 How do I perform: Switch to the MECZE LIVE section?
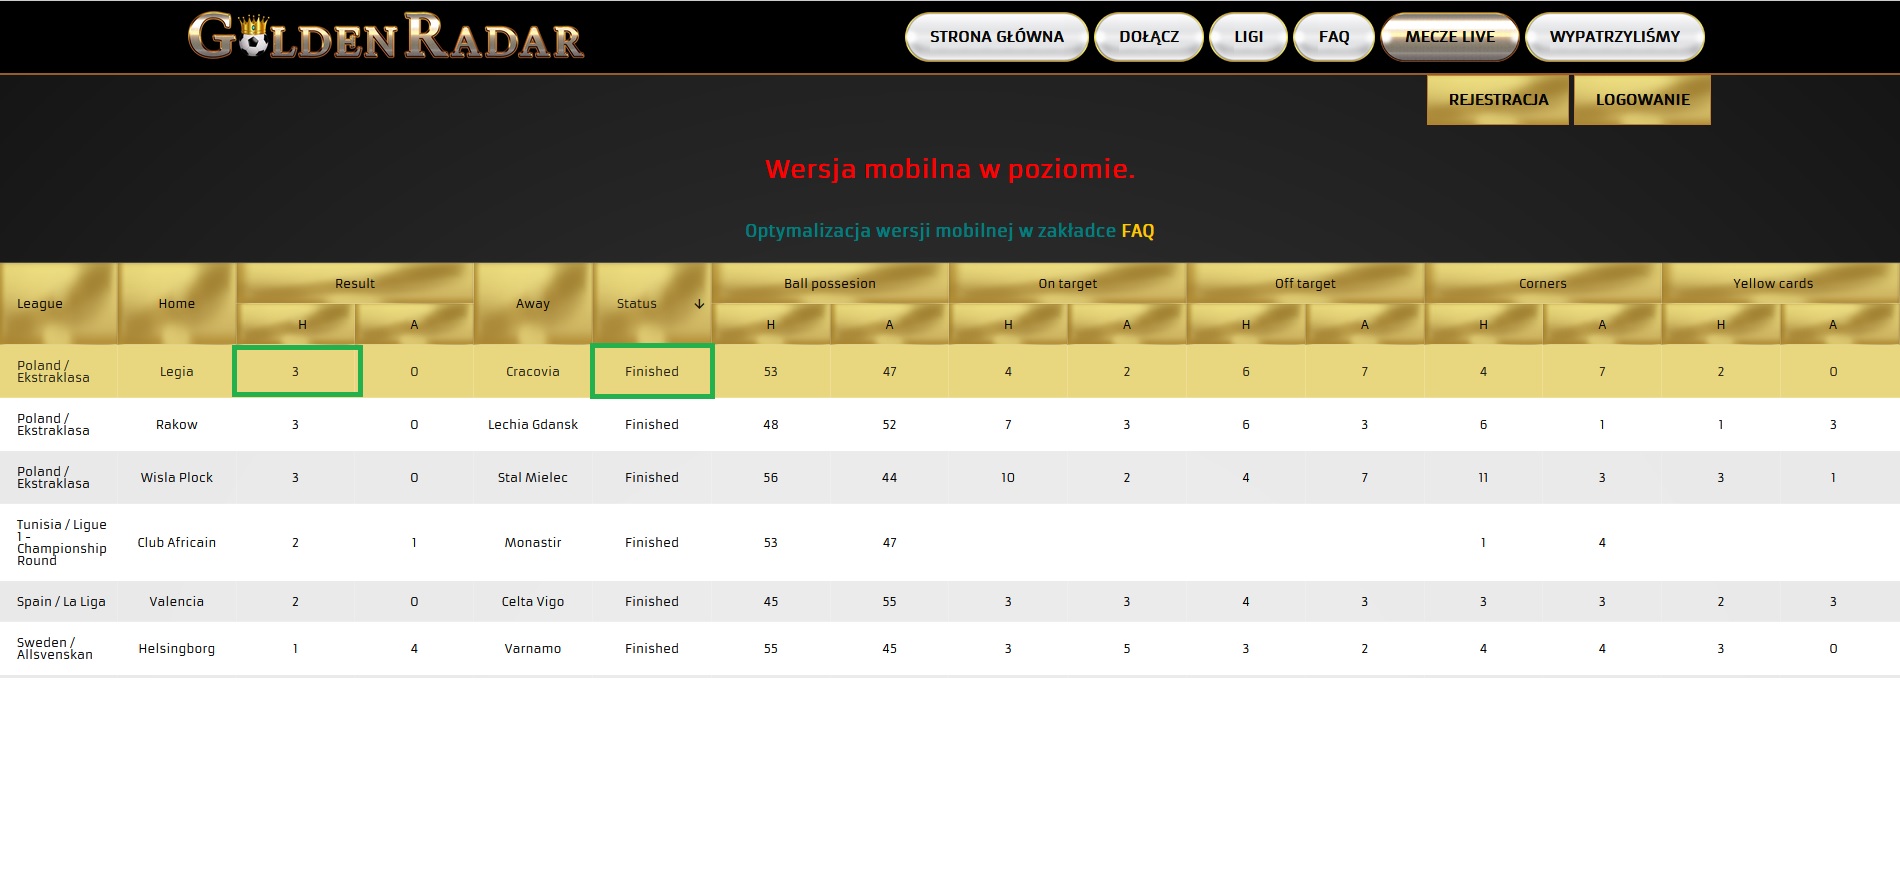[1450, 37]
